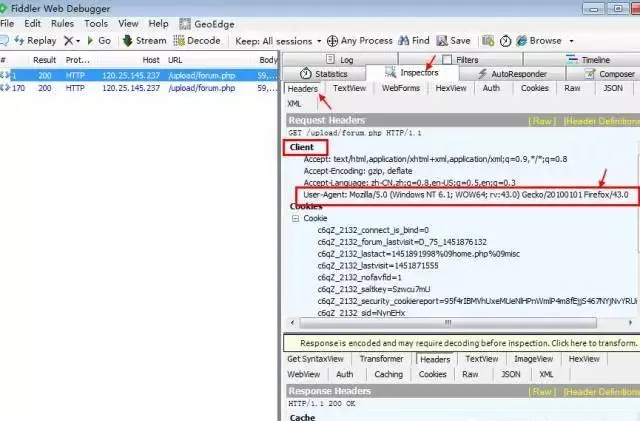The width and height of the screenshot is (640, 421).
Task: Toggle the Decode button
Action: coord(197,41)
